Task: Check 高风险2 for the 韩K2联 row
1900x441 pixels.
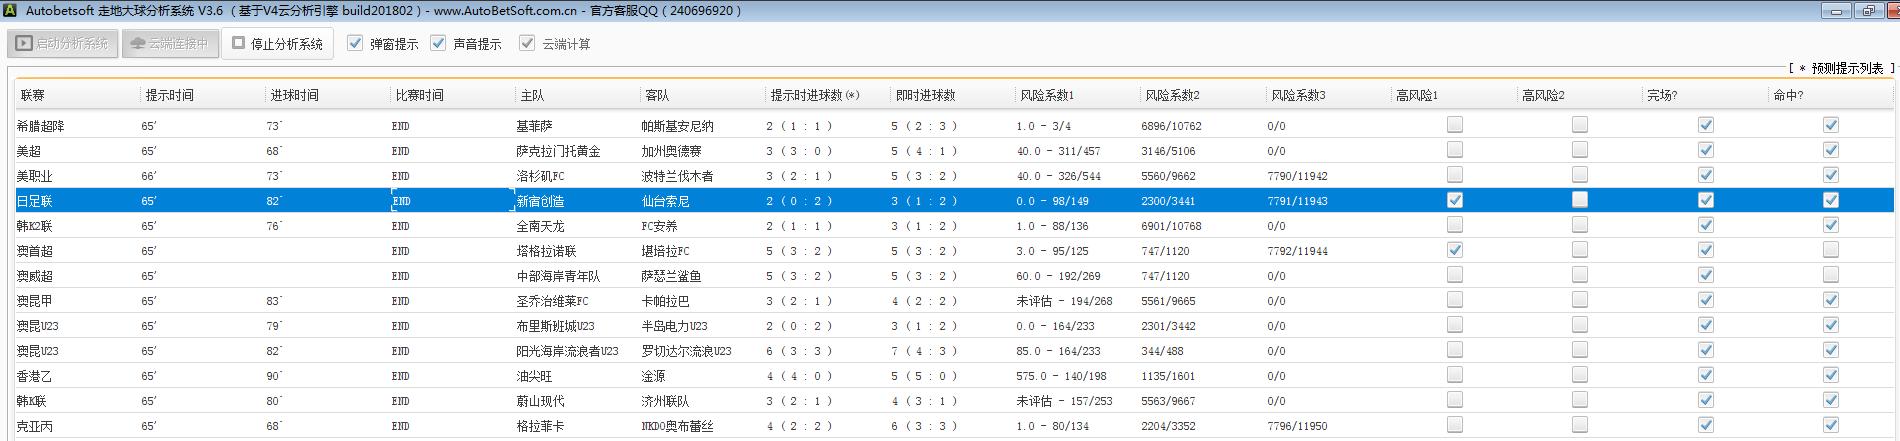Action: pyautogui.click(x=1580, y=225)
